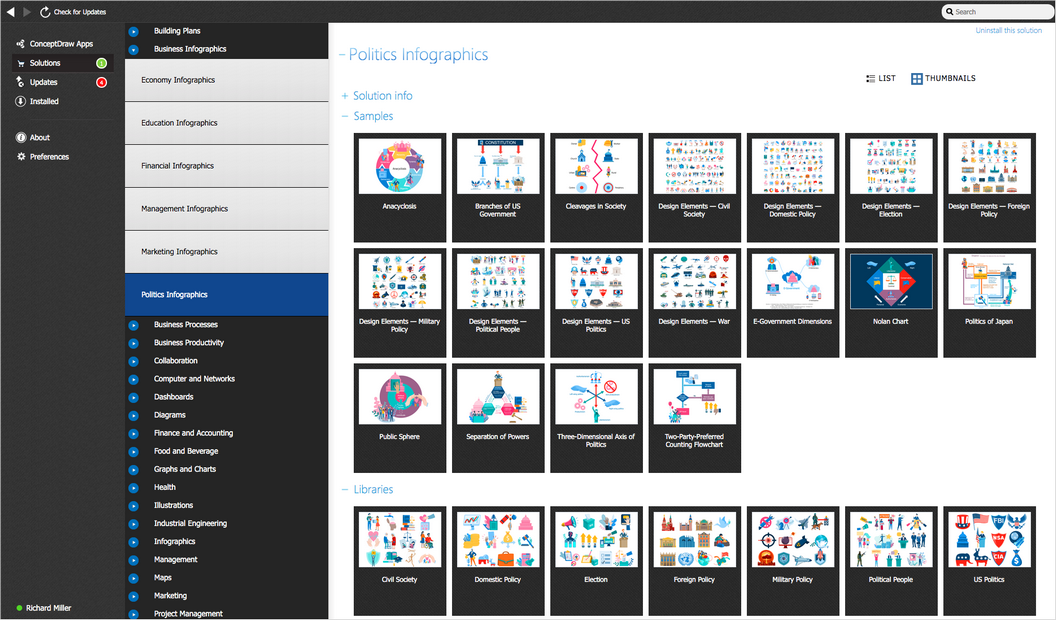This screenshot has height=620, width=1056.
Task: Open the US Politics library
Action: (989, 561)
